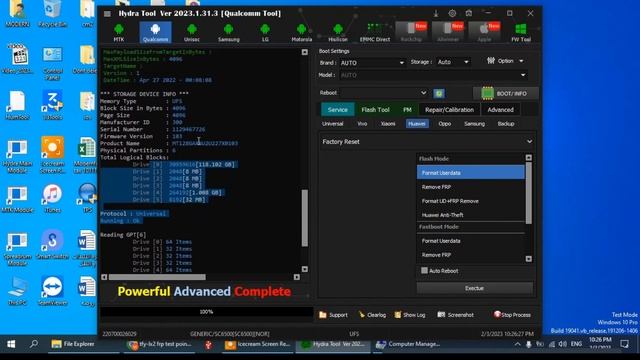Select the Oppo sub-tab
The height and width of the screenshot is (360, 640).
[444, 124]
